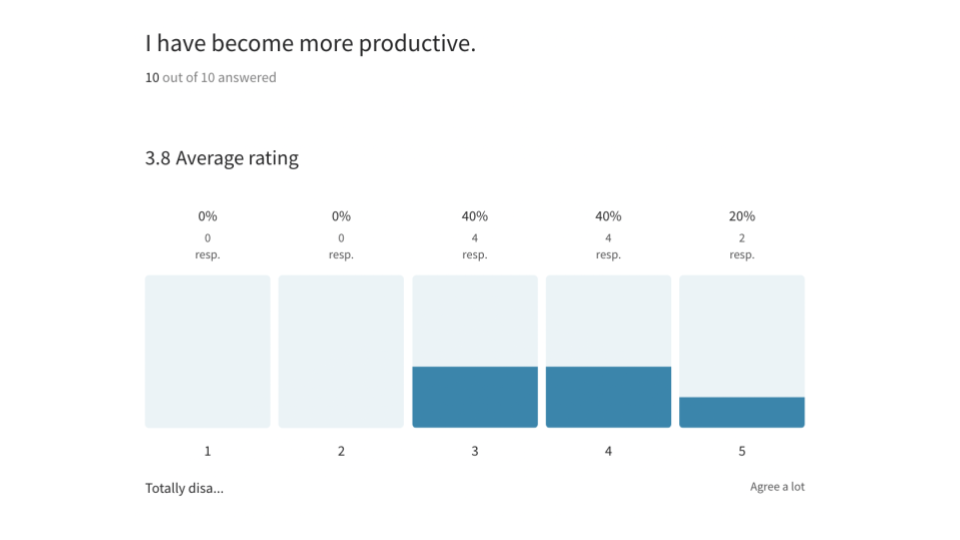Click the 0% label above rating 2
960x540 pixels.
click(x=341, y=216)
